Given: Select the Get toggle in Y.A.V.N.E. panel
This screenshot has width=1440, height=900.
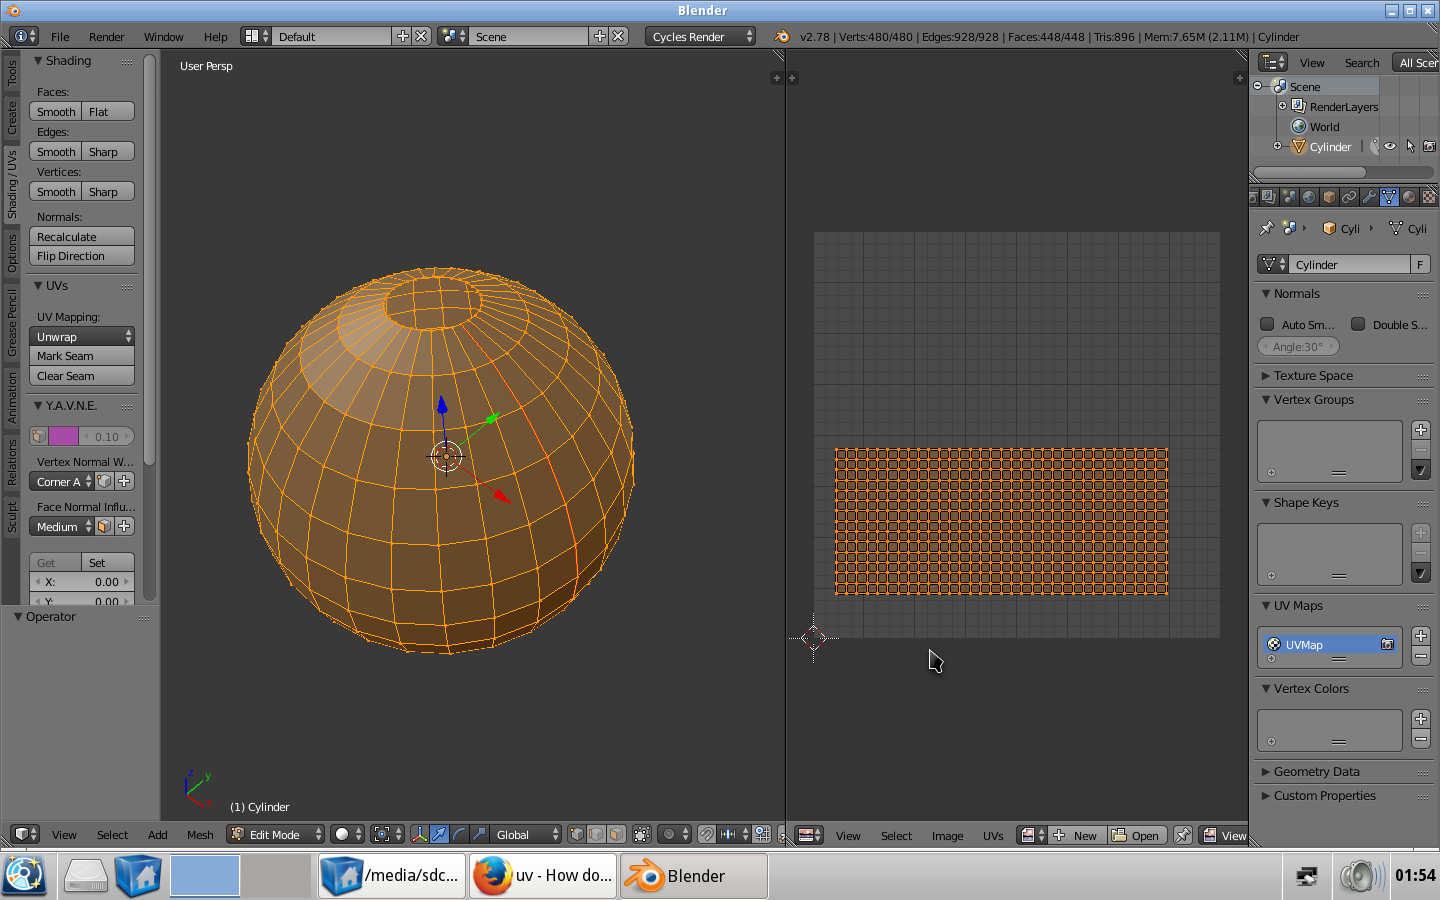Looking at the screenshot, I should point(55,562).
